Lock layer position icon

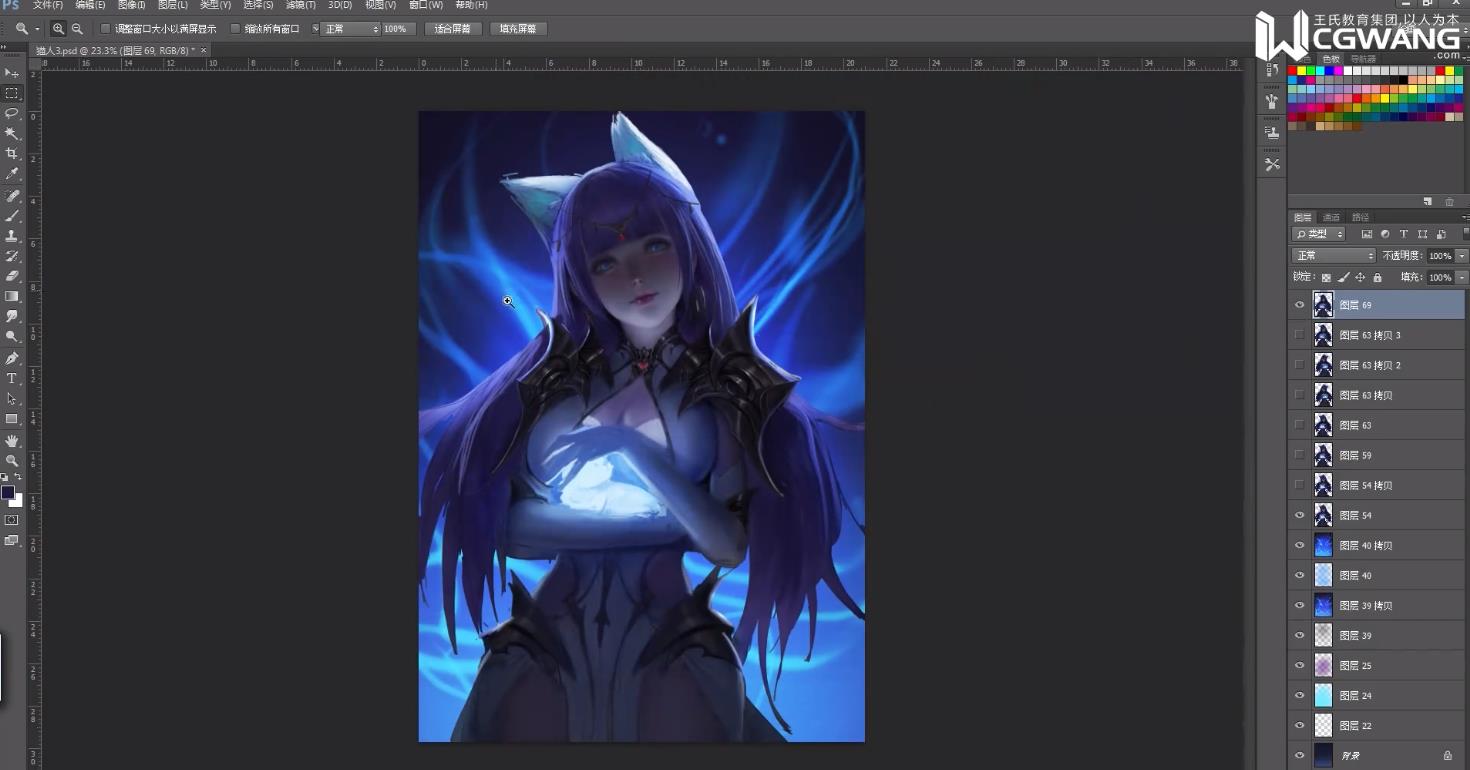click(1360, 277)
